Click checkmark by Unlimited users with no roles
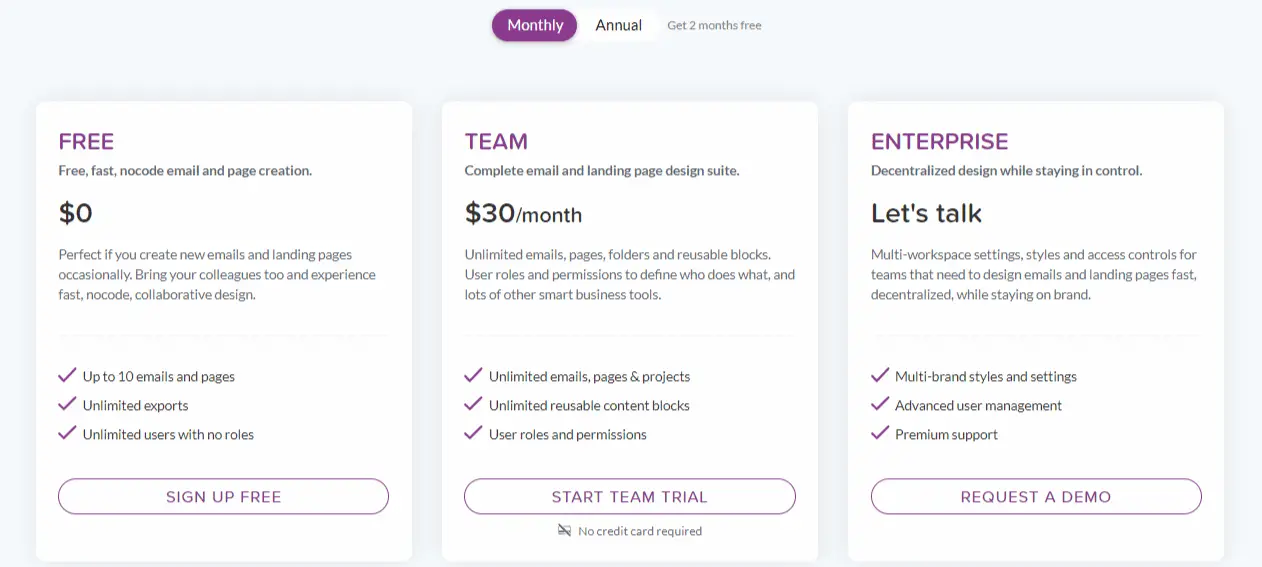This screenshot has height=567, width=1262. (67, 433)
